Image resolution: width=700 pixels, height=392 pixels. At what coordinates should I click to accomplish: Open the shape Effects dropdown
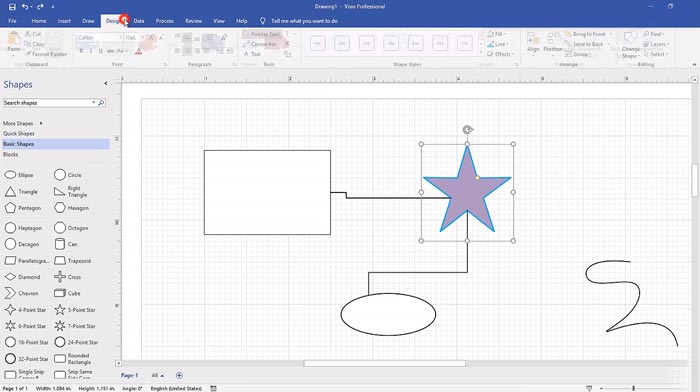pos(500,54)
